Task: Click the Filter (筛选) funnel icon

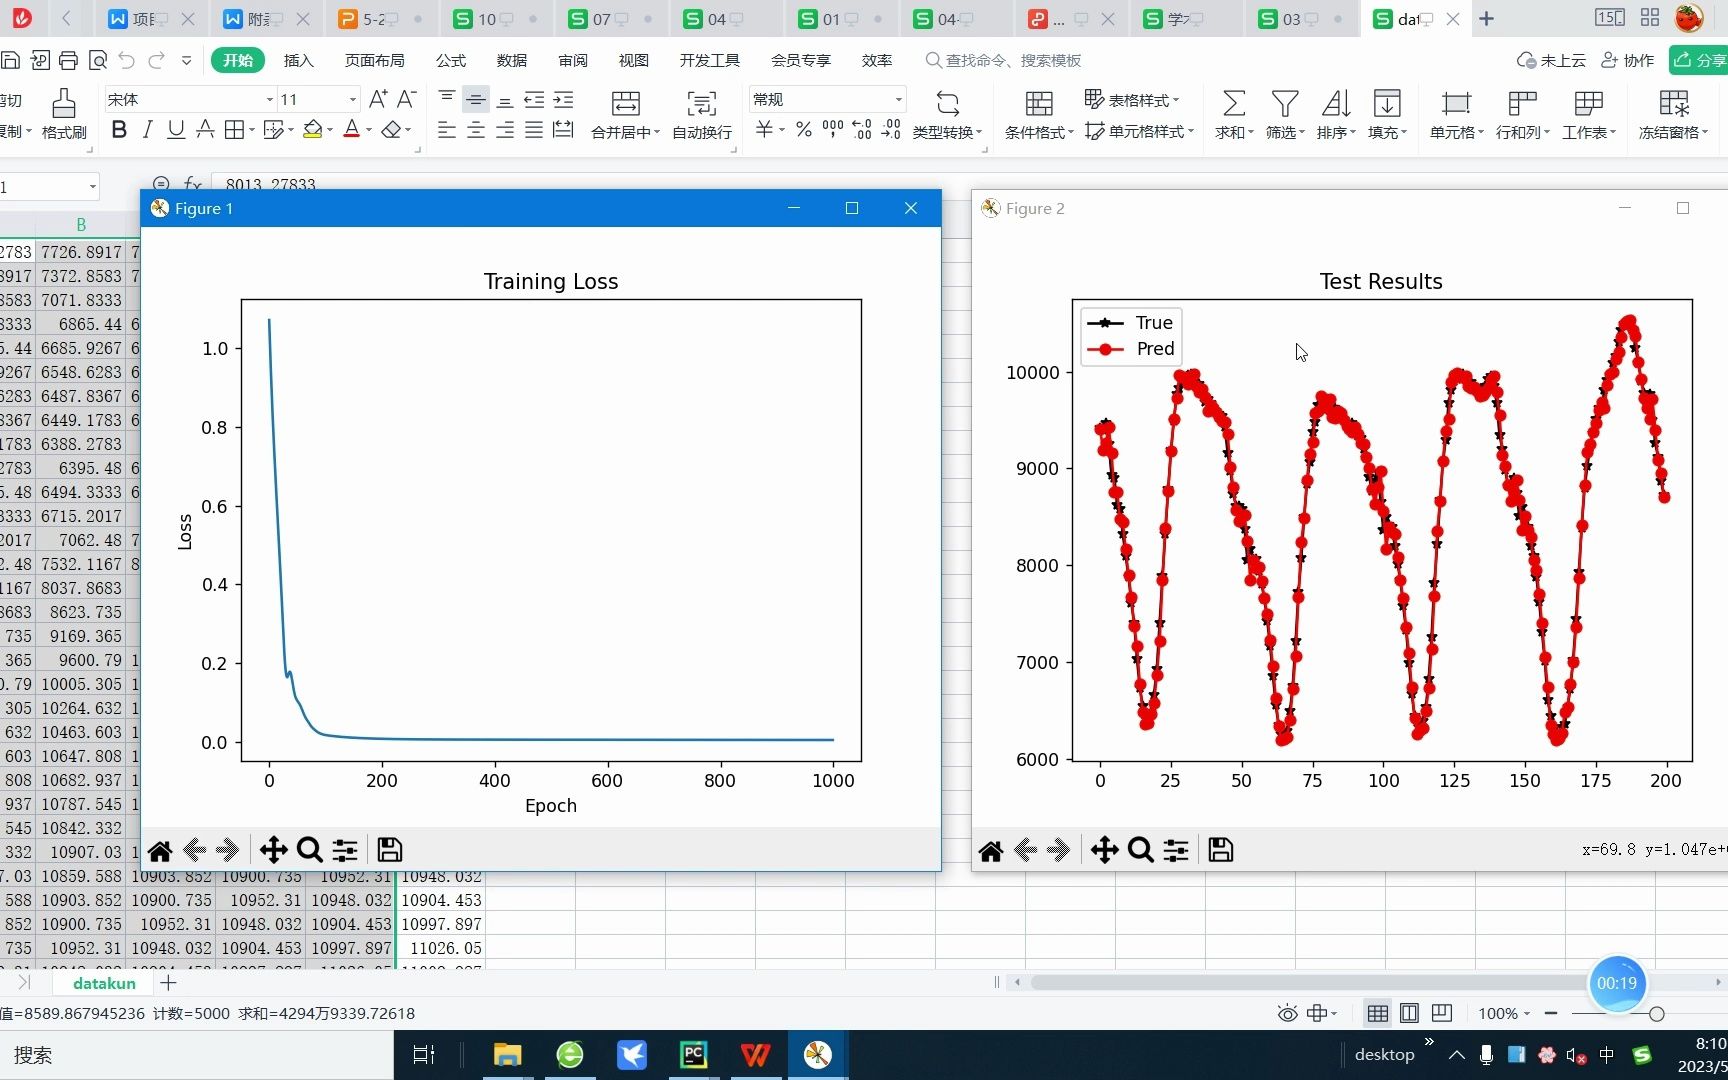Action: click(1285, 103)
